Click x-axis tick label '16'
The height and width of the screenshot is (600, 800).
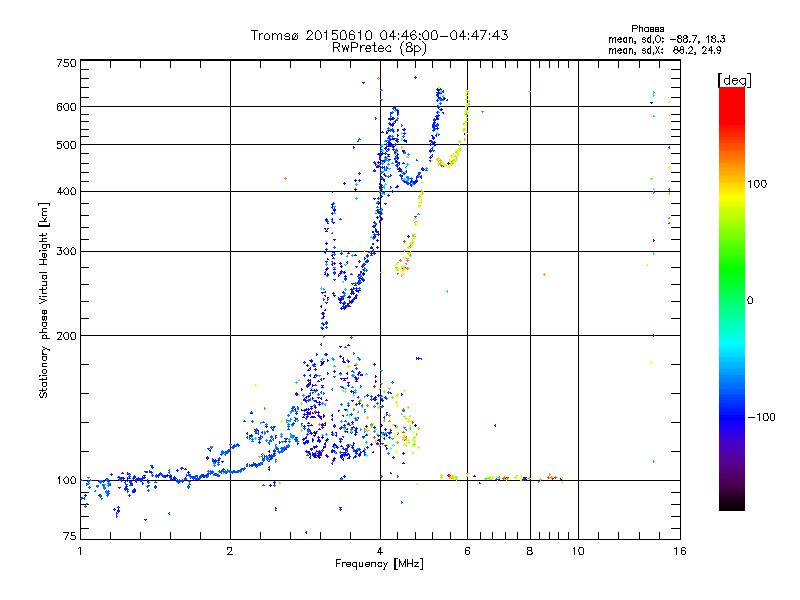click(x=680, y=551)
